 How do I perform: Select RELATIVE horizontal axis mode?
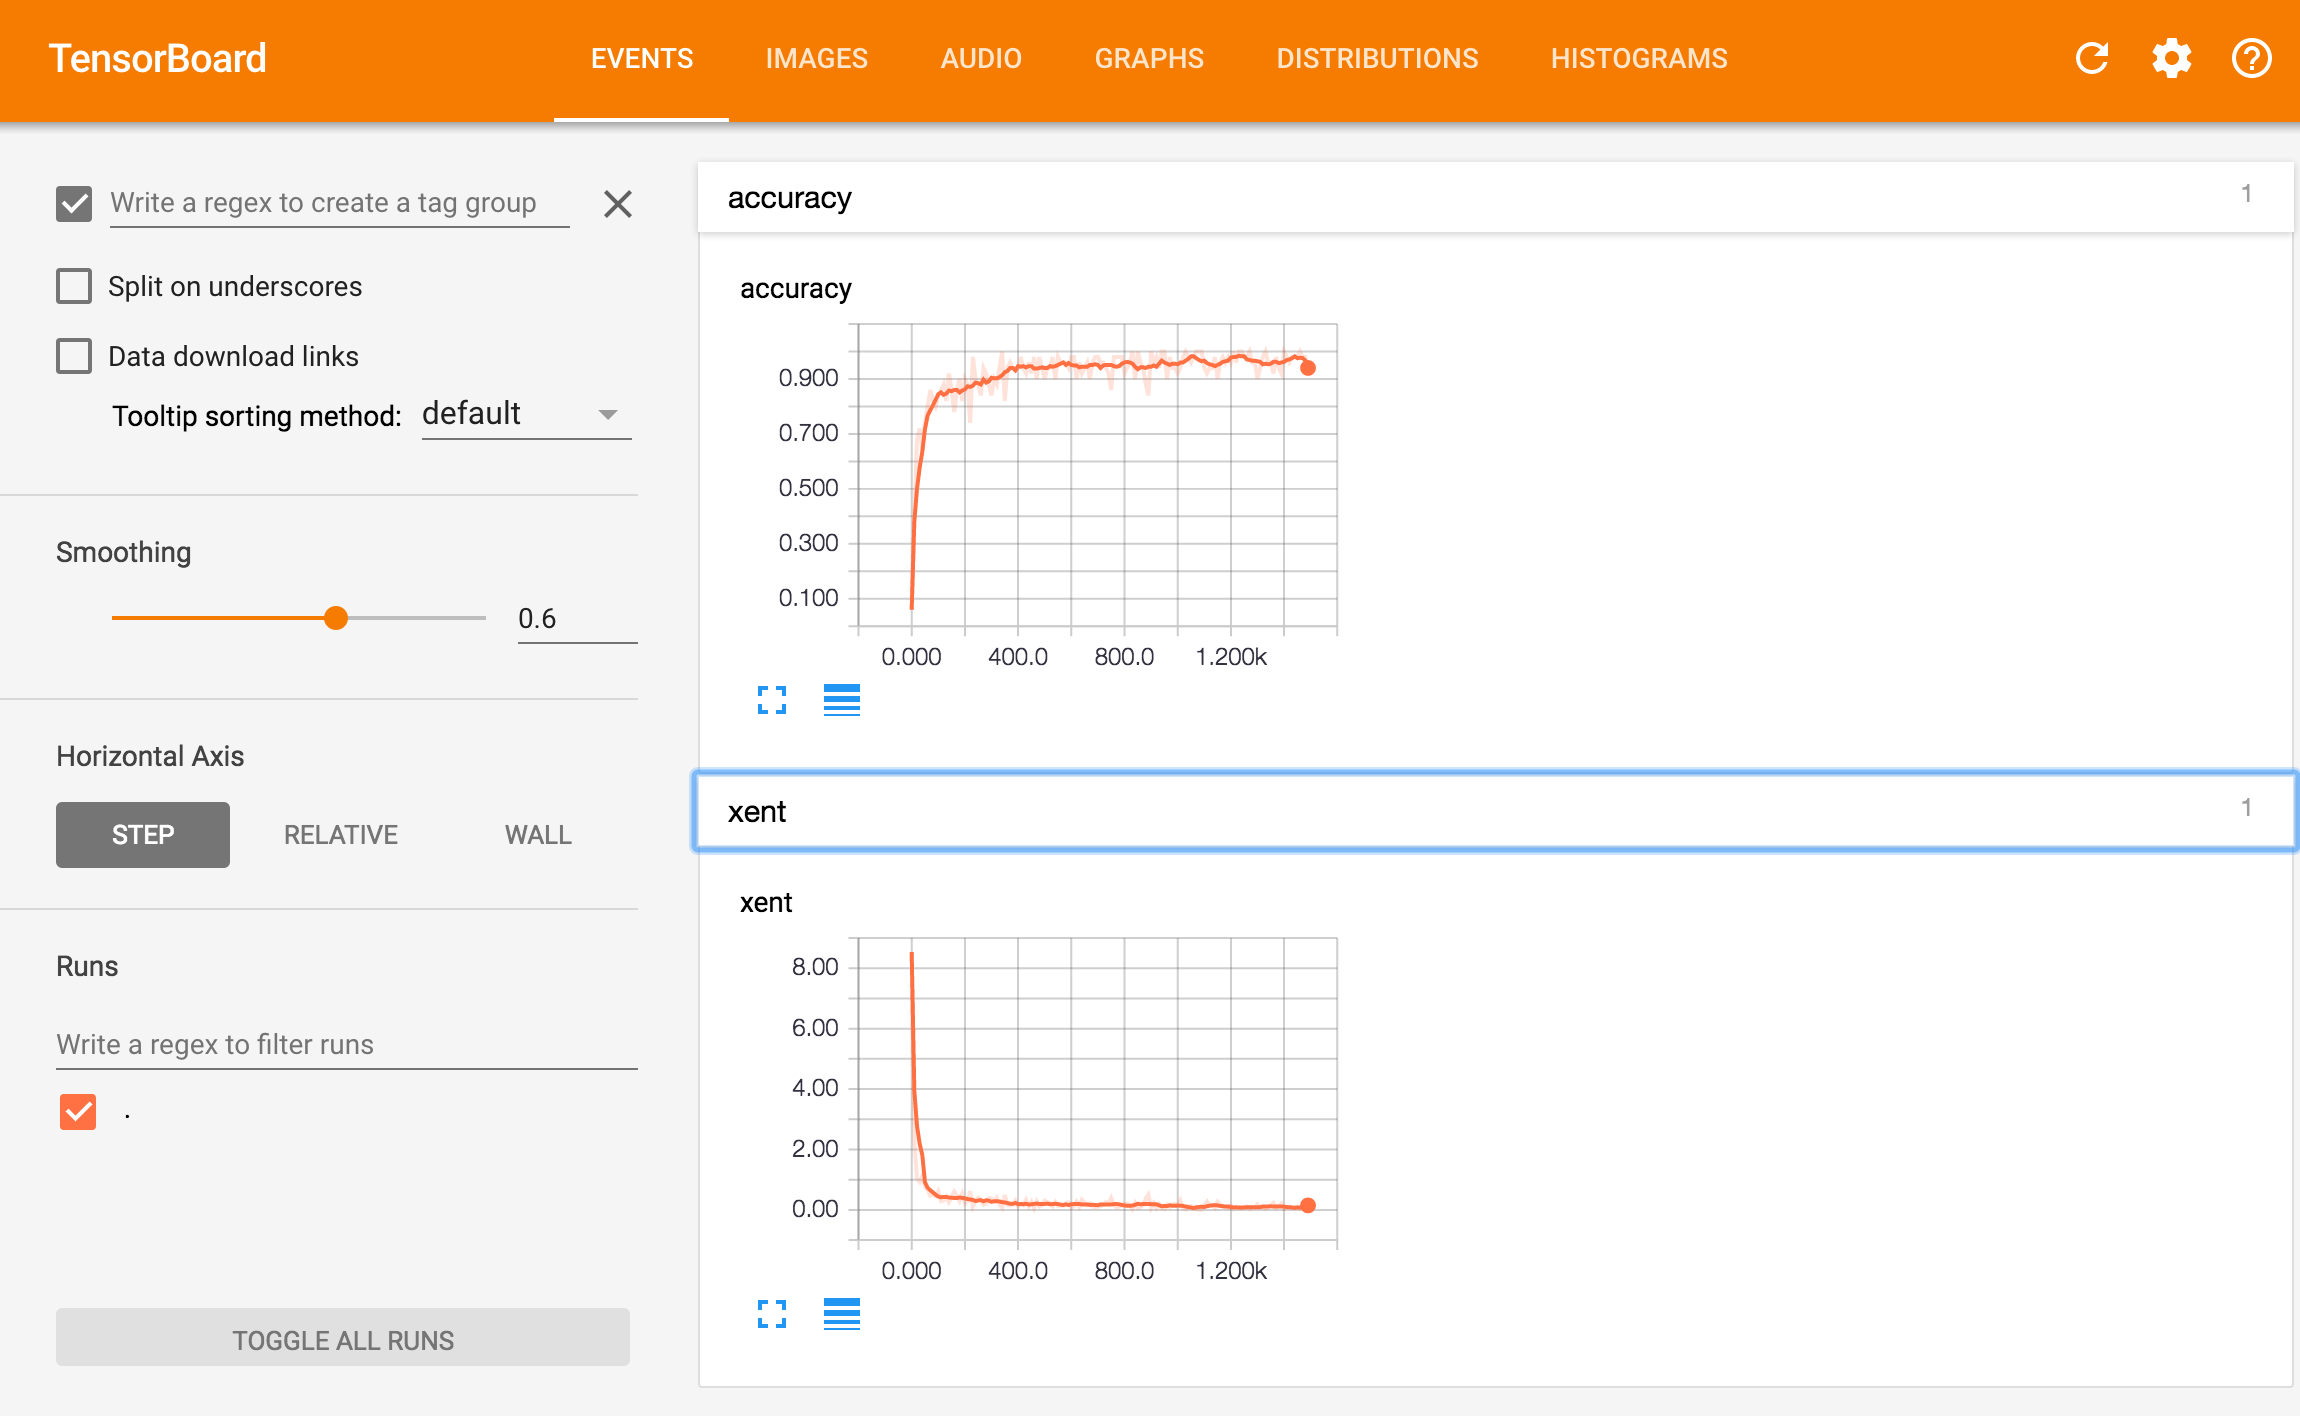[341, 835]
